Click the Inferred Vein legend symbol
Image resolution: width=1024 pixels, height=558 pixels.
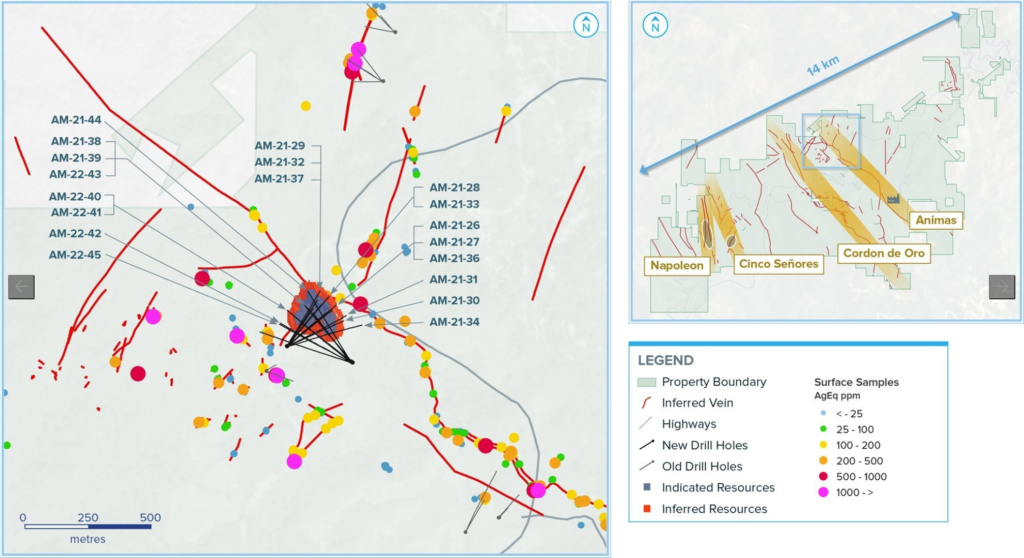click(x=647, y=403)
